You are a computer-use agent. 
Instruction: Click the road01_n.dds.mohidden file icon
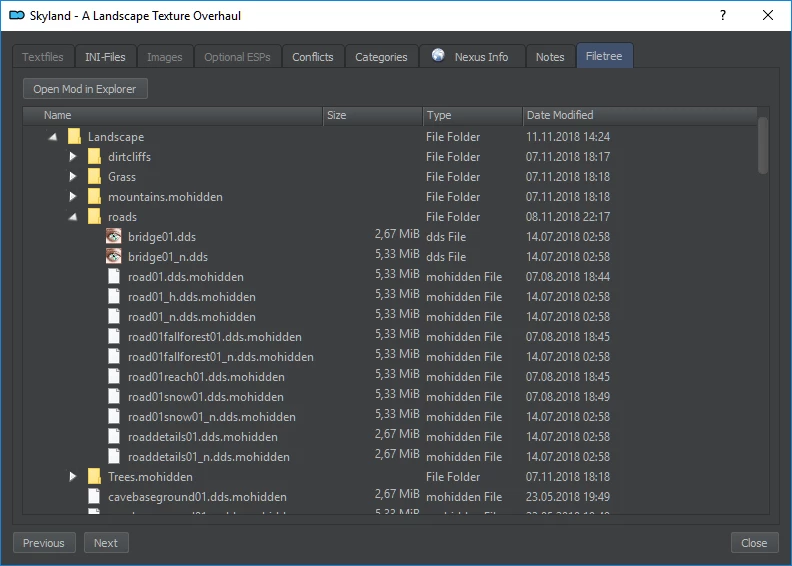click(114, 317)
